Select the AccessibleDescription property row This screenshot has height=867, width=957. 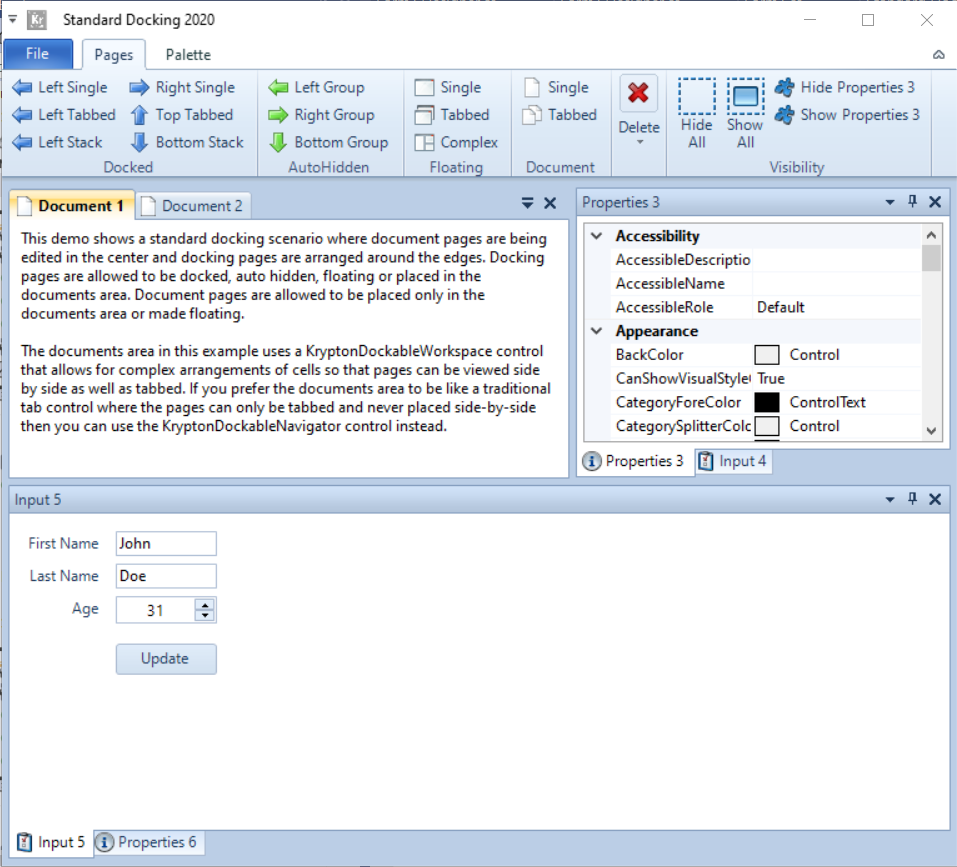[767, 260]
